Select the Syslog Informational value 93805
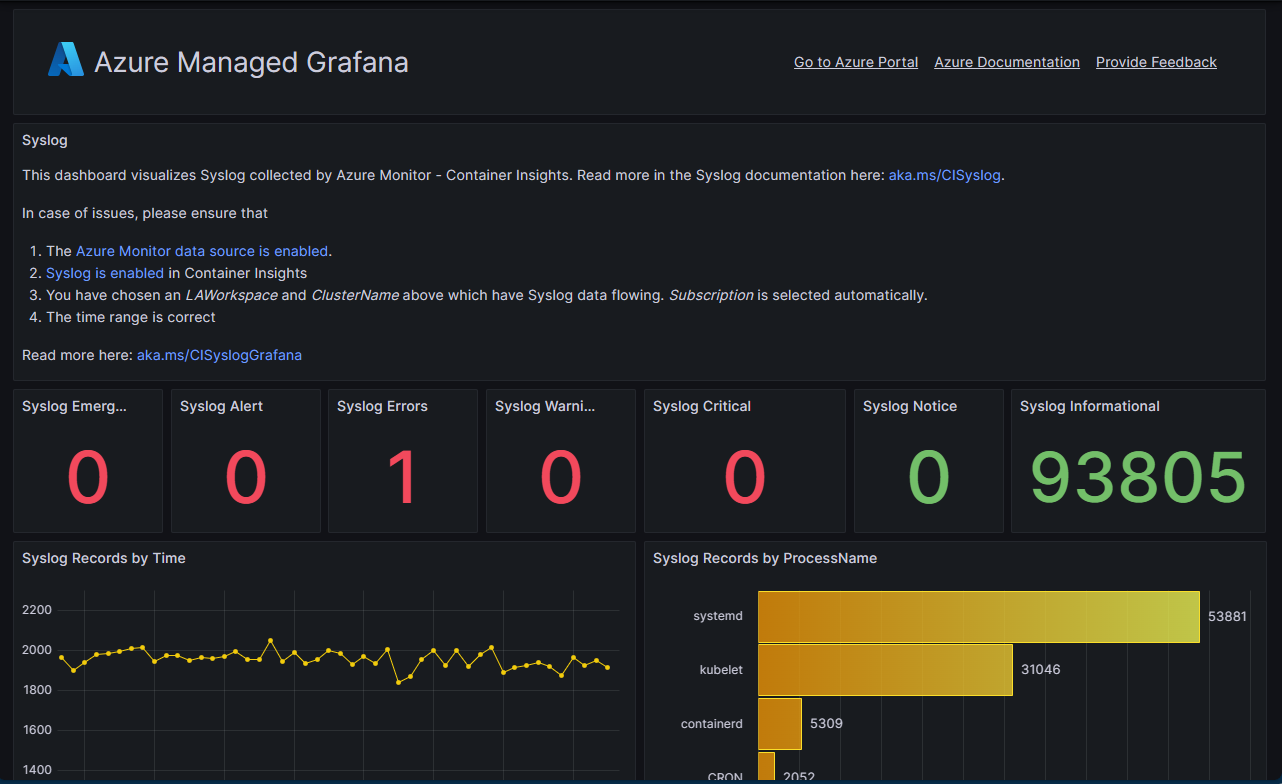 tap(1138, 478)
